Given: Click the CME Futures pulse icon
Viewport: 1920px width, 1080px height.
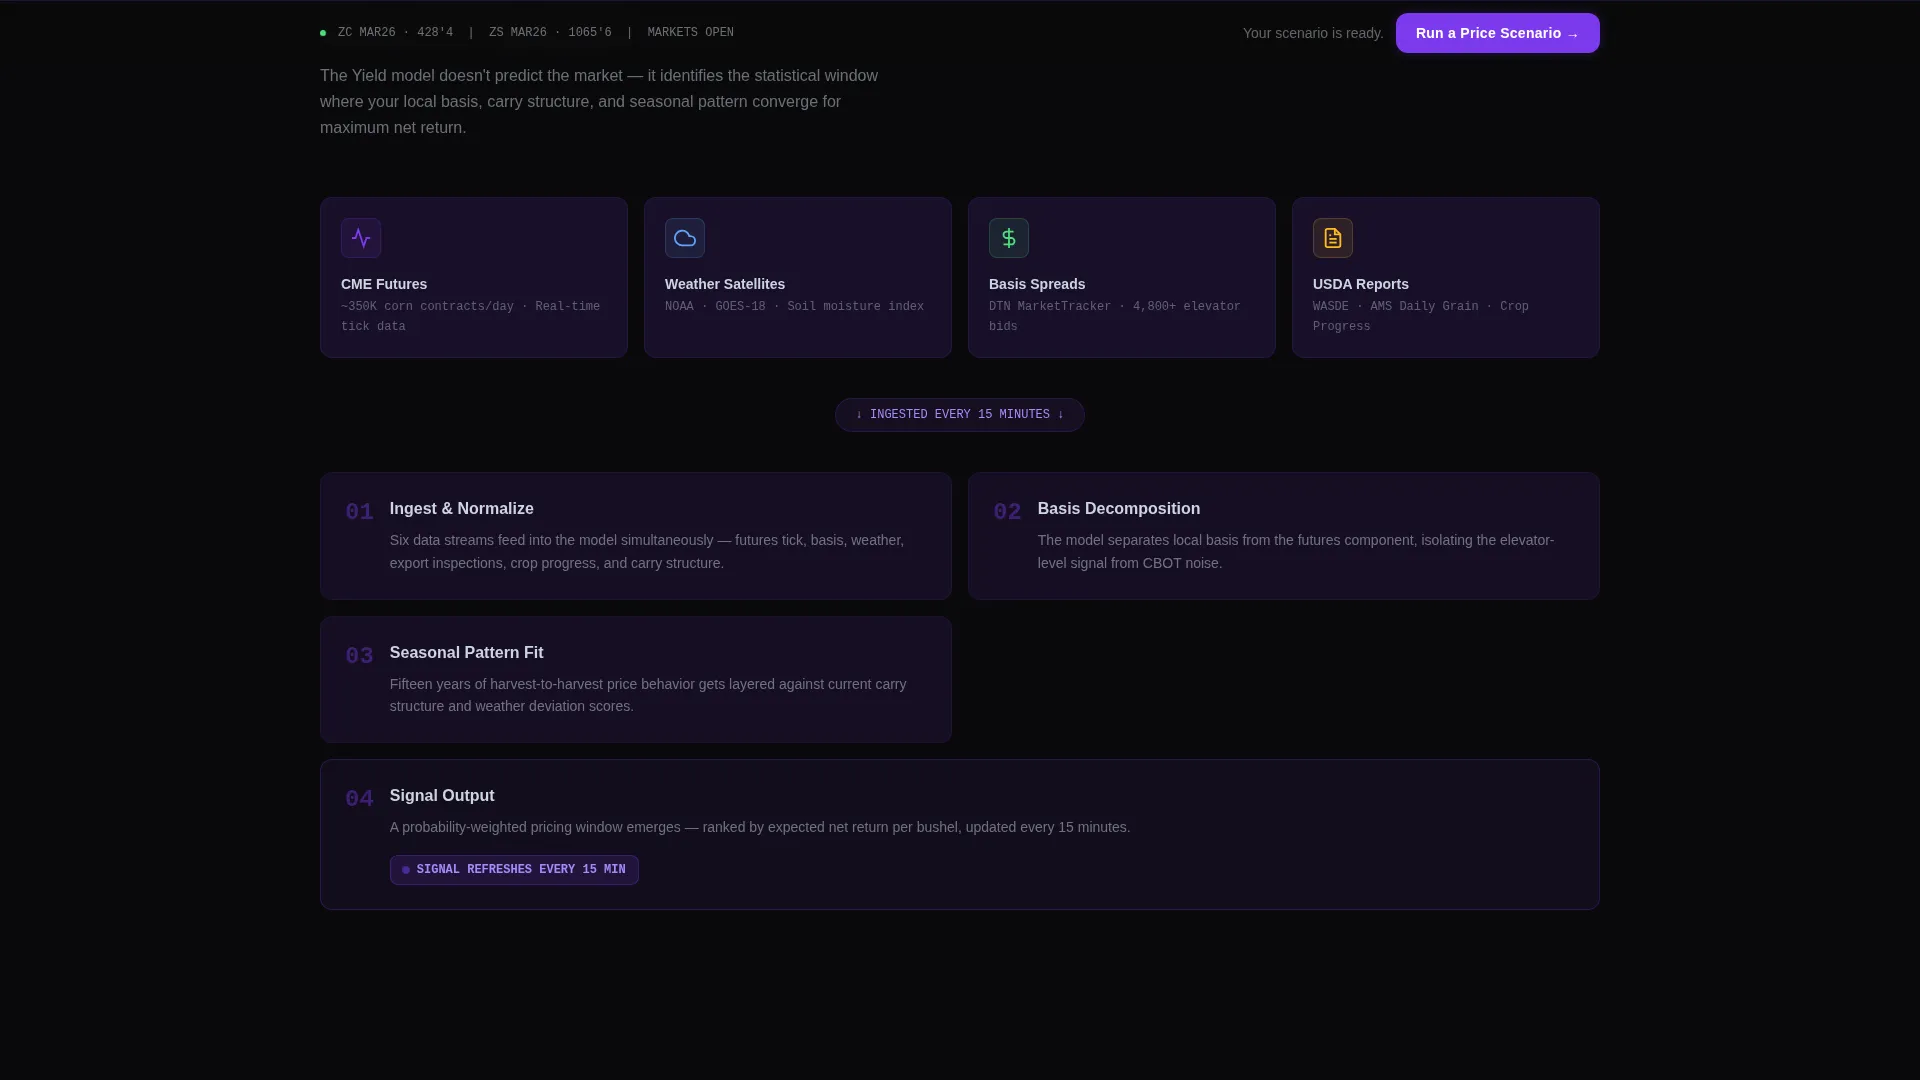Looking at the screenshot, I should pos(361,238).
